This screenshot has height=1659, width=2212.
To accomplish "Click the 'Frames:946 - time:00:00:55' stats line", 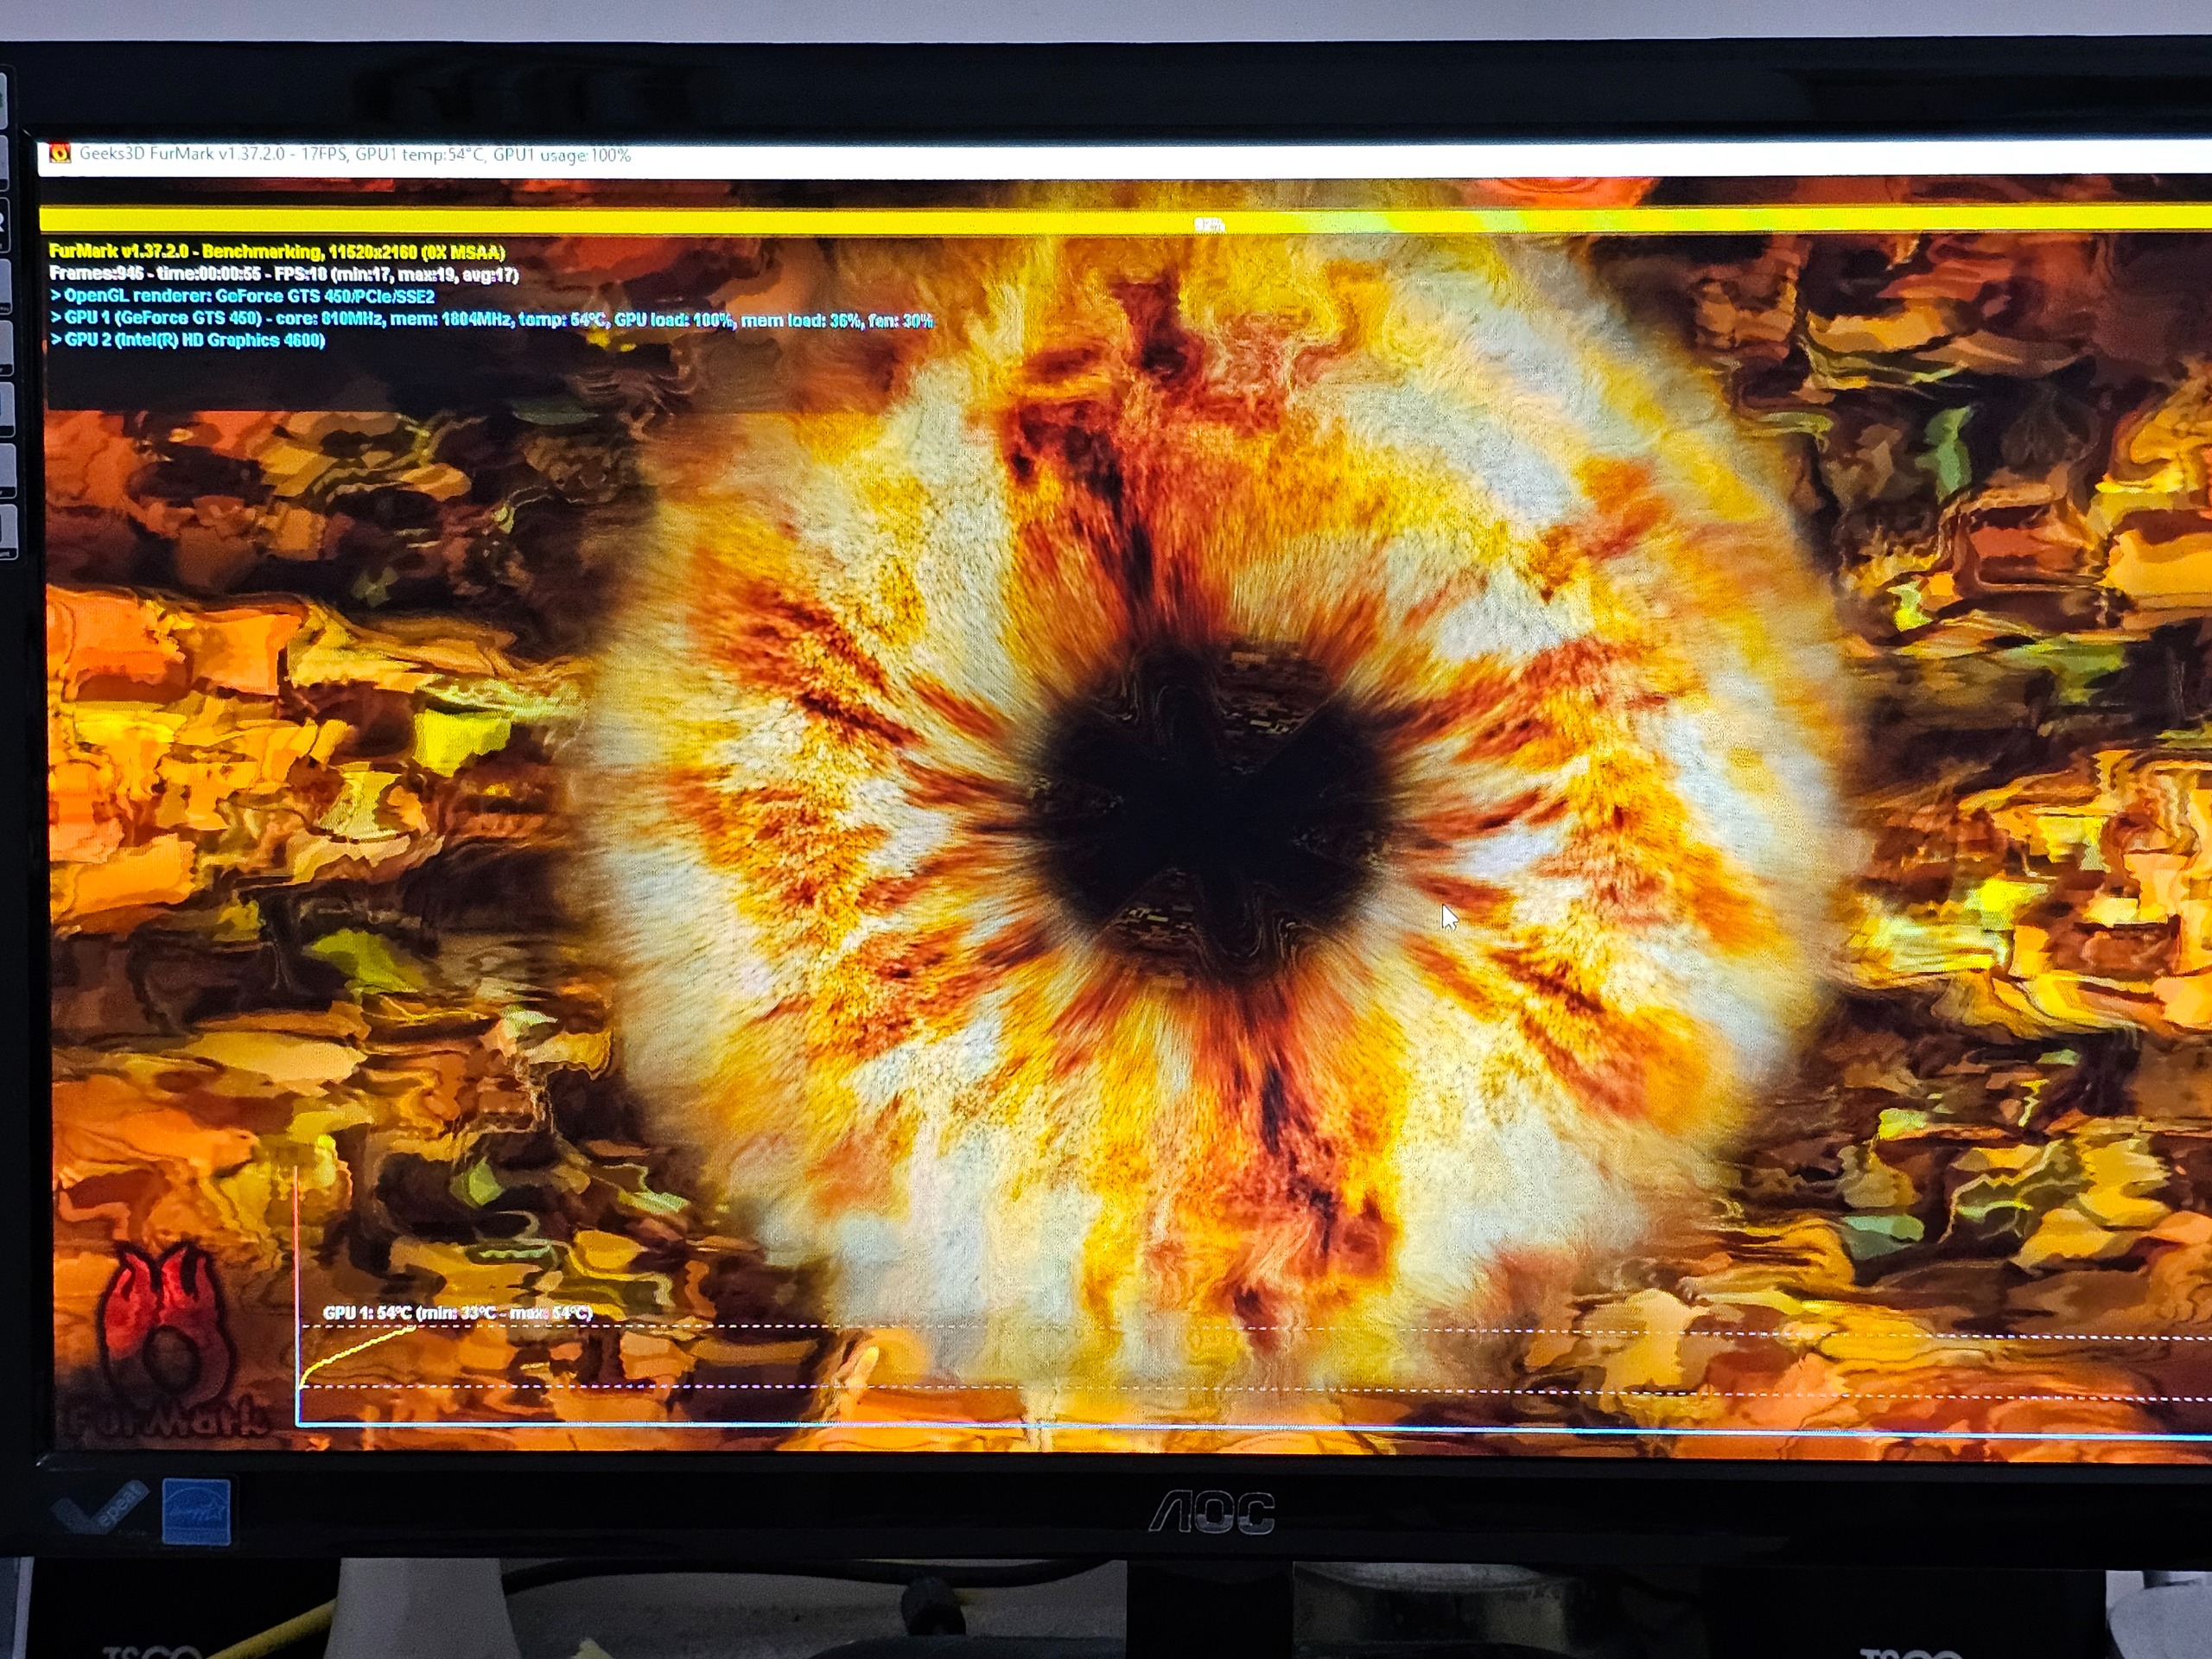I will (283, 274).
